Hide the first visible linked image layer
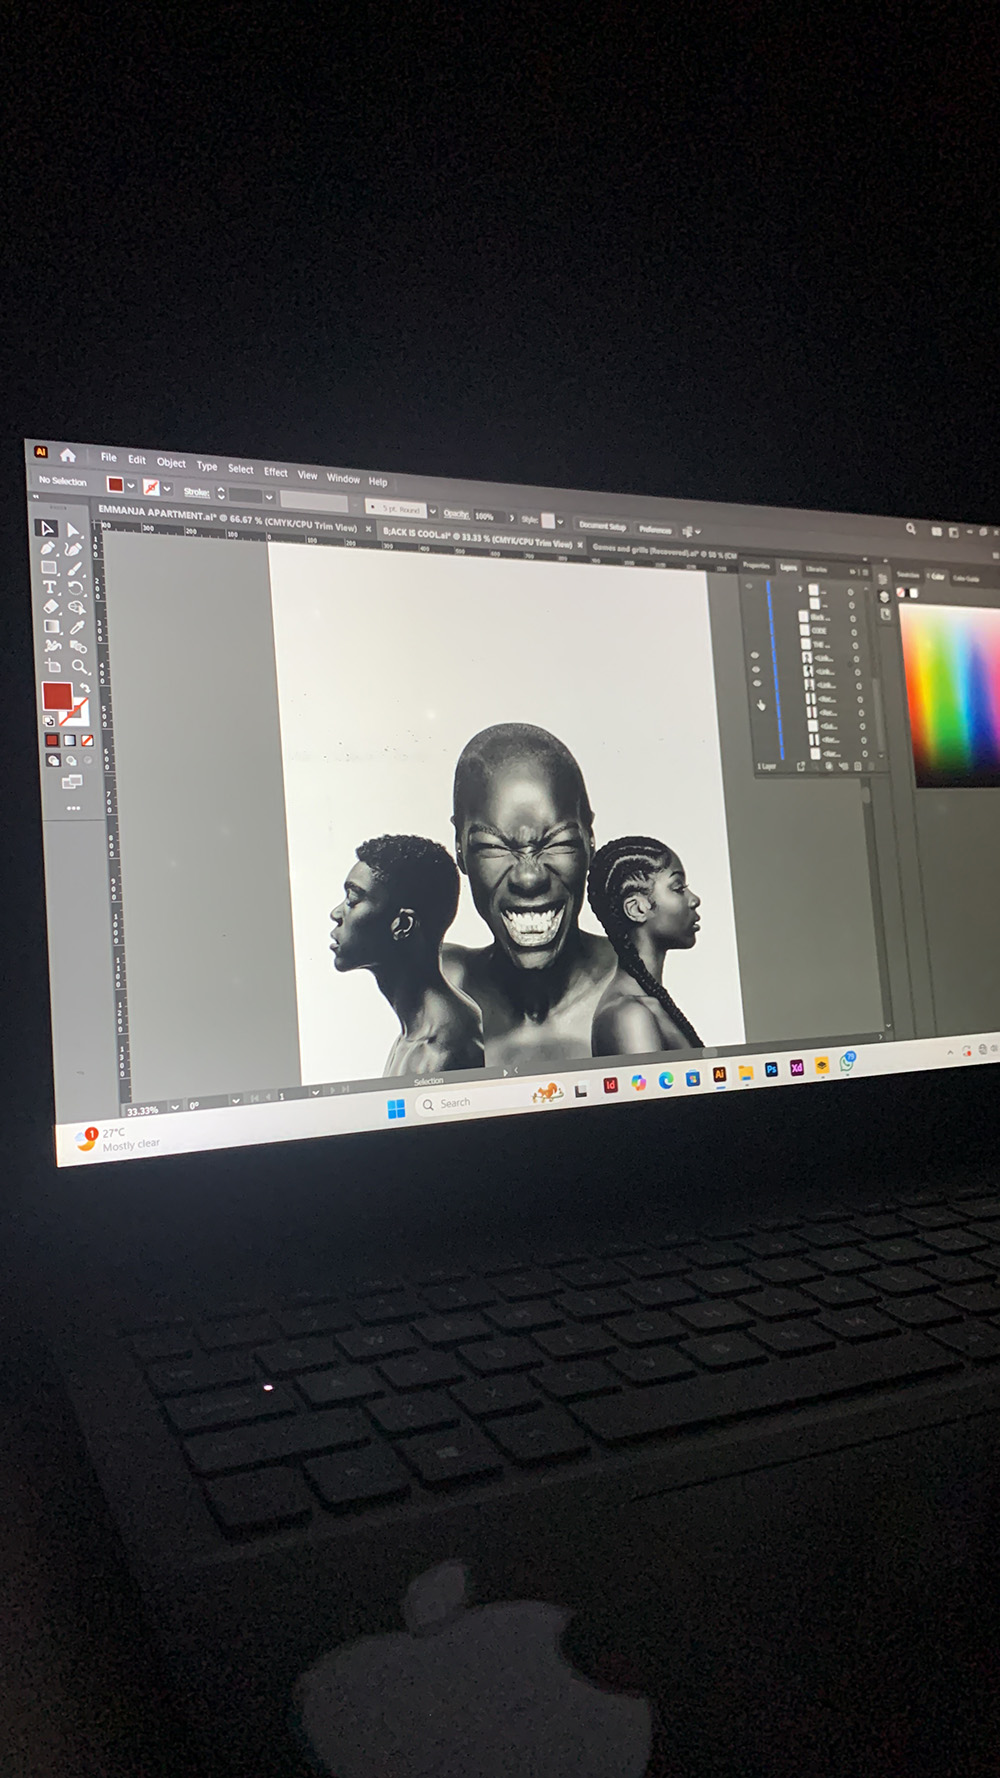The width and height of the screenshot is (1000, 1778). tap(755, 656)
